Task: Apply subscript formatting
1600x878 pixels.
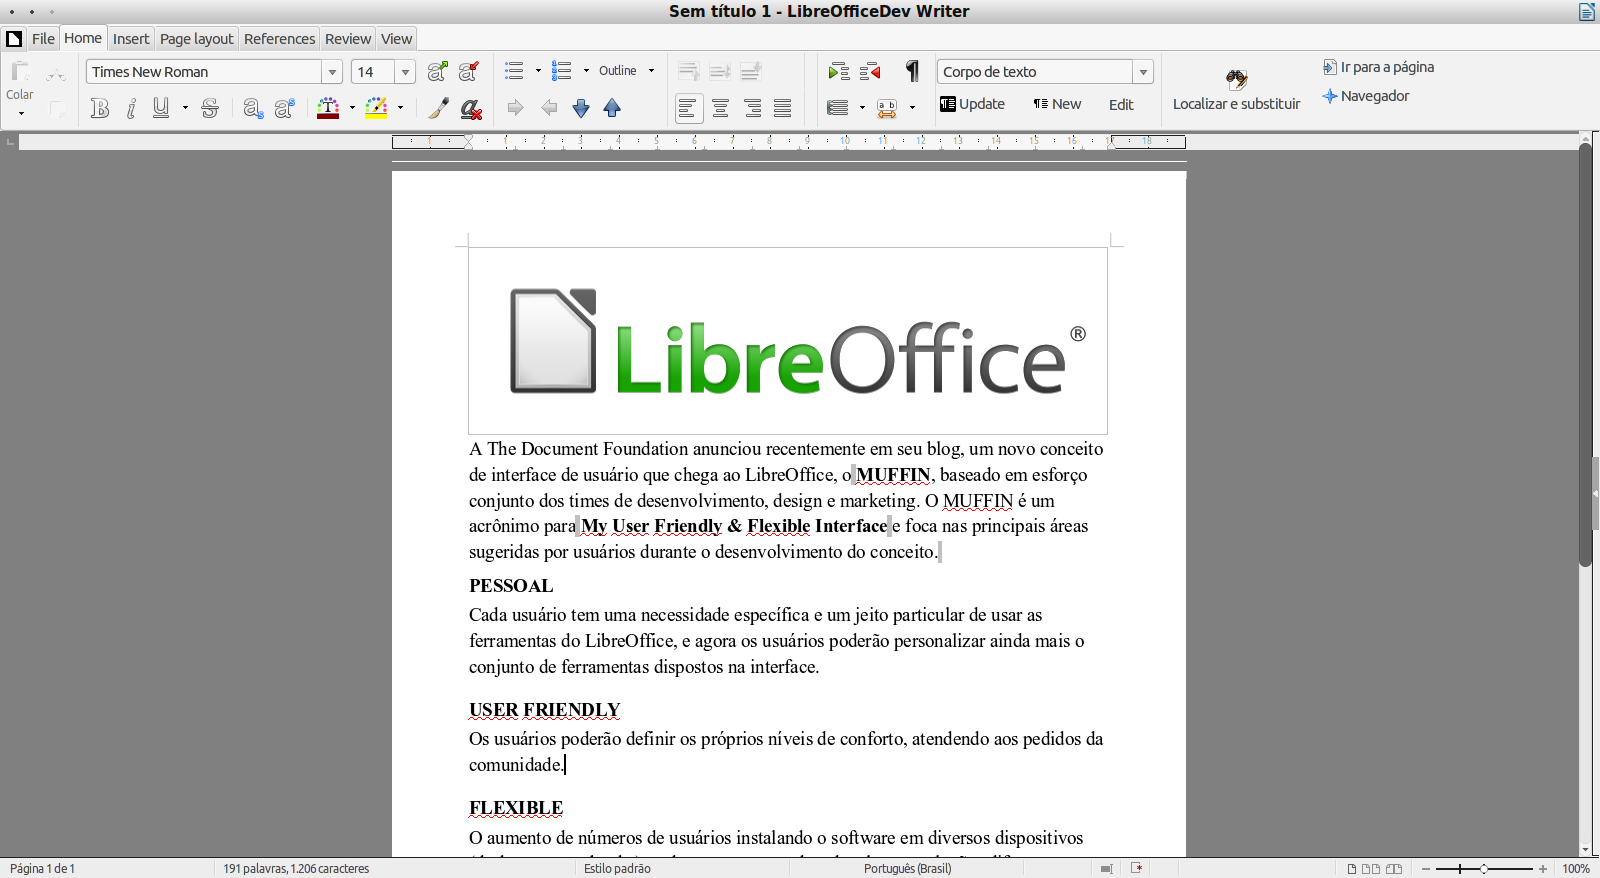Action: (x=253, y=108)
